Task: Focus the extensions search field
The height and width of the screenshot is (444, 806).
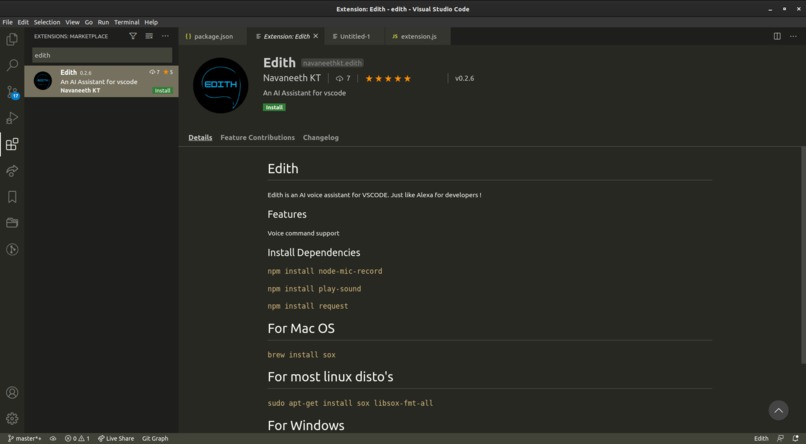Action: point(102,56)
